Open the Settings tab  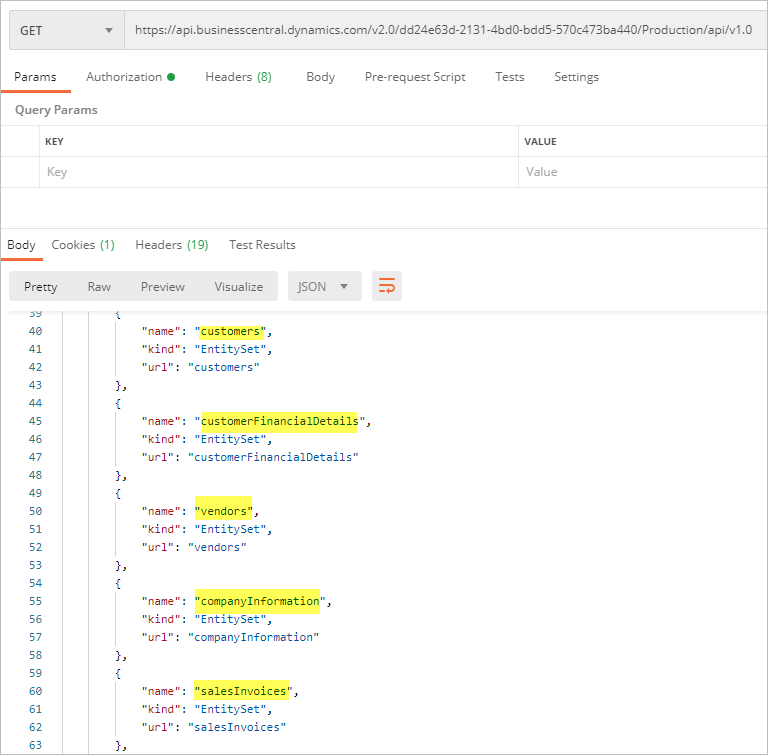click(576, 77)
